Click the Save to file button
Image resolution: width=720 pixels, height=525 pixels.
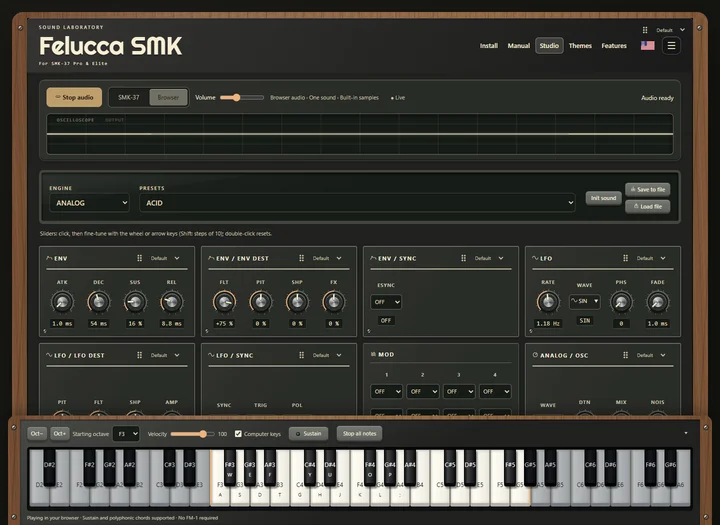click(x=647, y=189)
